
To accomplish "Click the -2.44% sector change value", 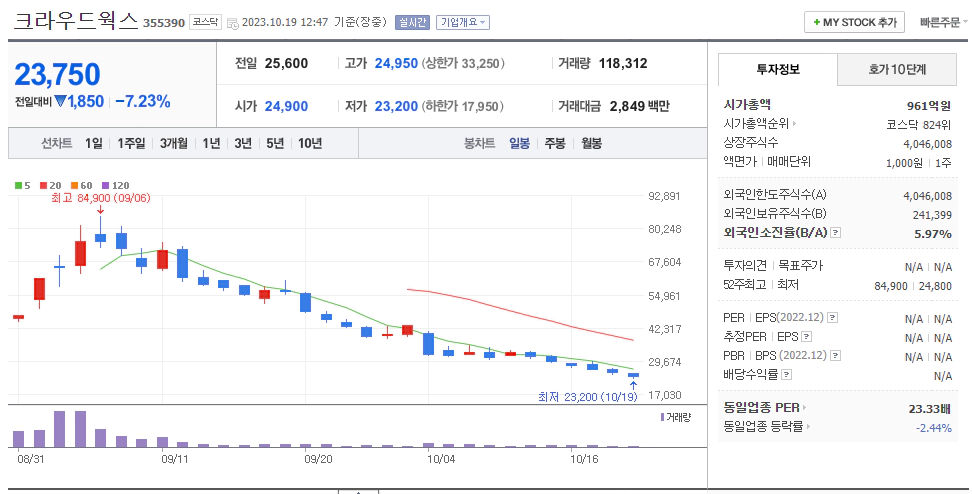I will 934,428.
